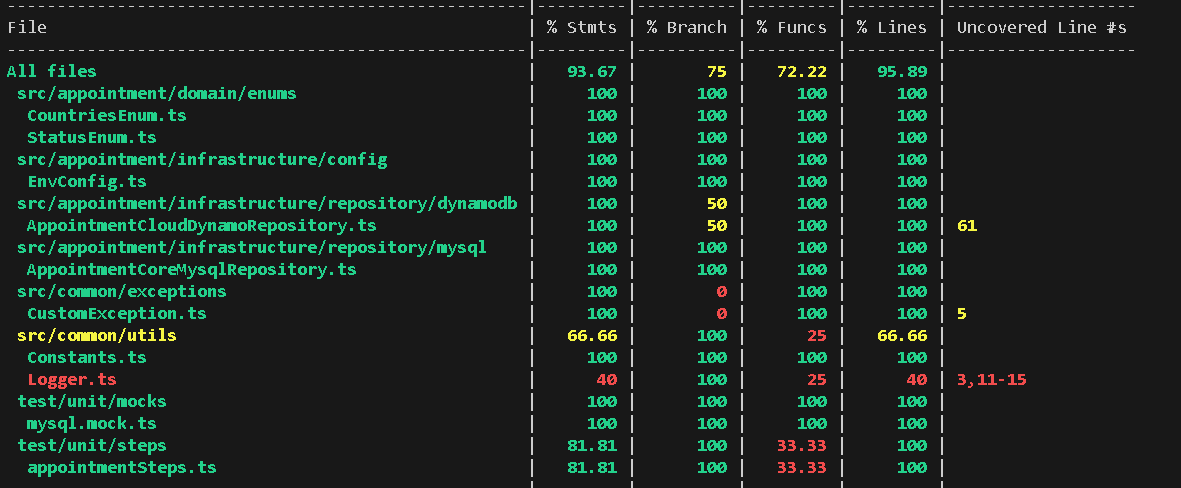Viewport: 1181px width, 488px height.
Task: Click the src/common/exceptions folder row
Action: pyautogui.click(x=122, y=291)
